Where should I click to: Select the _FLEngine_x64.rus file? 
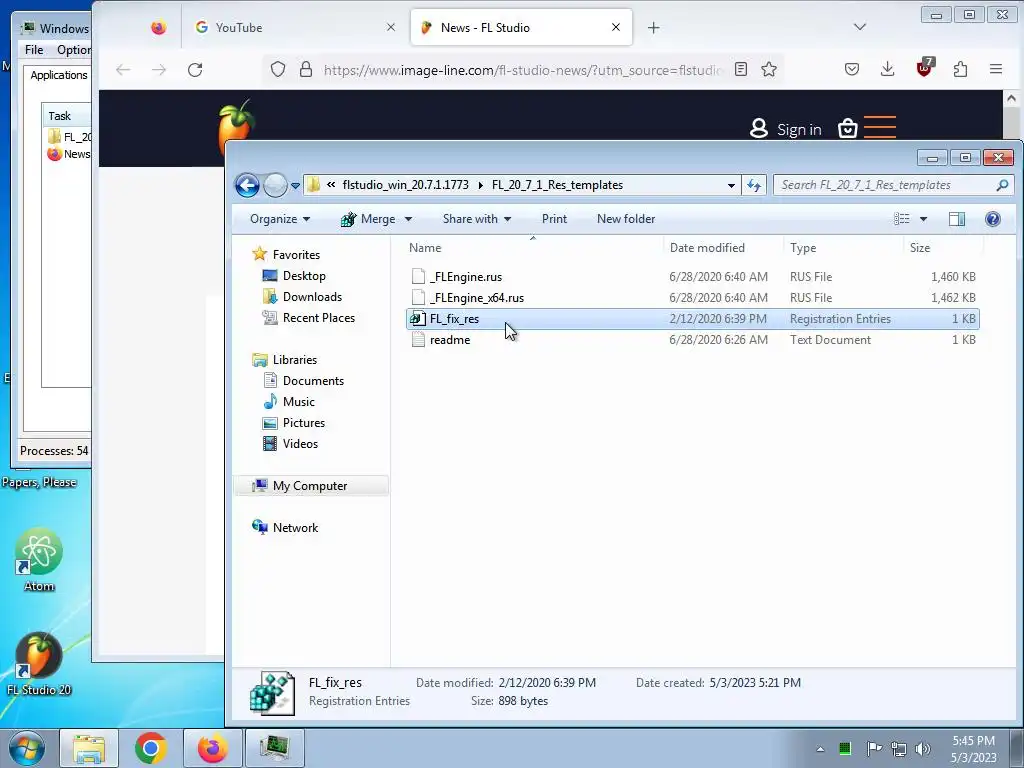coord(692,298)
